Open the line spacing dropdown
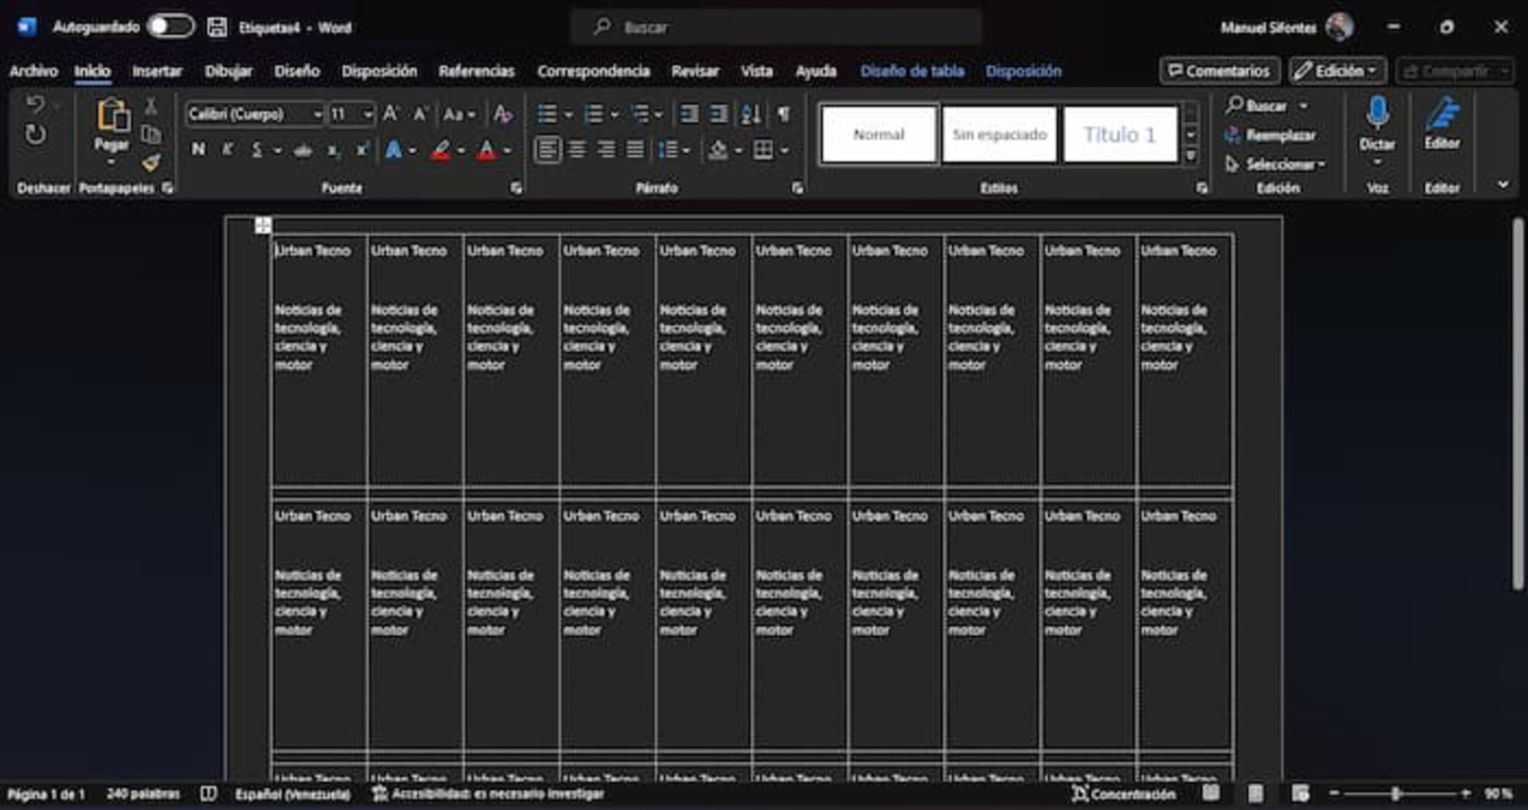The image size is (1528, 810). (686, 150)
